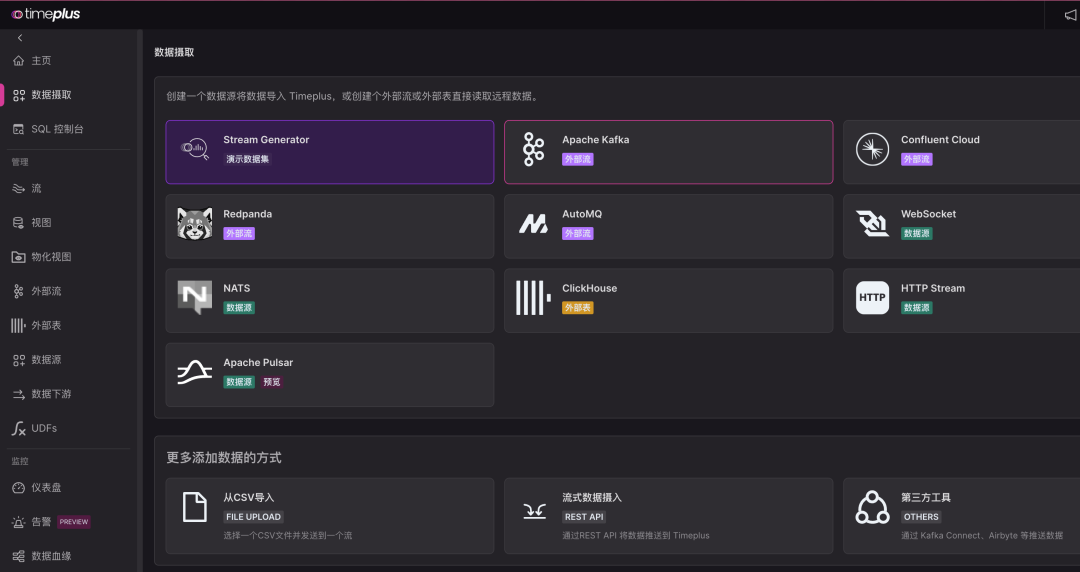Select the Apache Kafka card
This screenshot has height=572, width=1080.
pyautogui.click(x=669, y=152)
